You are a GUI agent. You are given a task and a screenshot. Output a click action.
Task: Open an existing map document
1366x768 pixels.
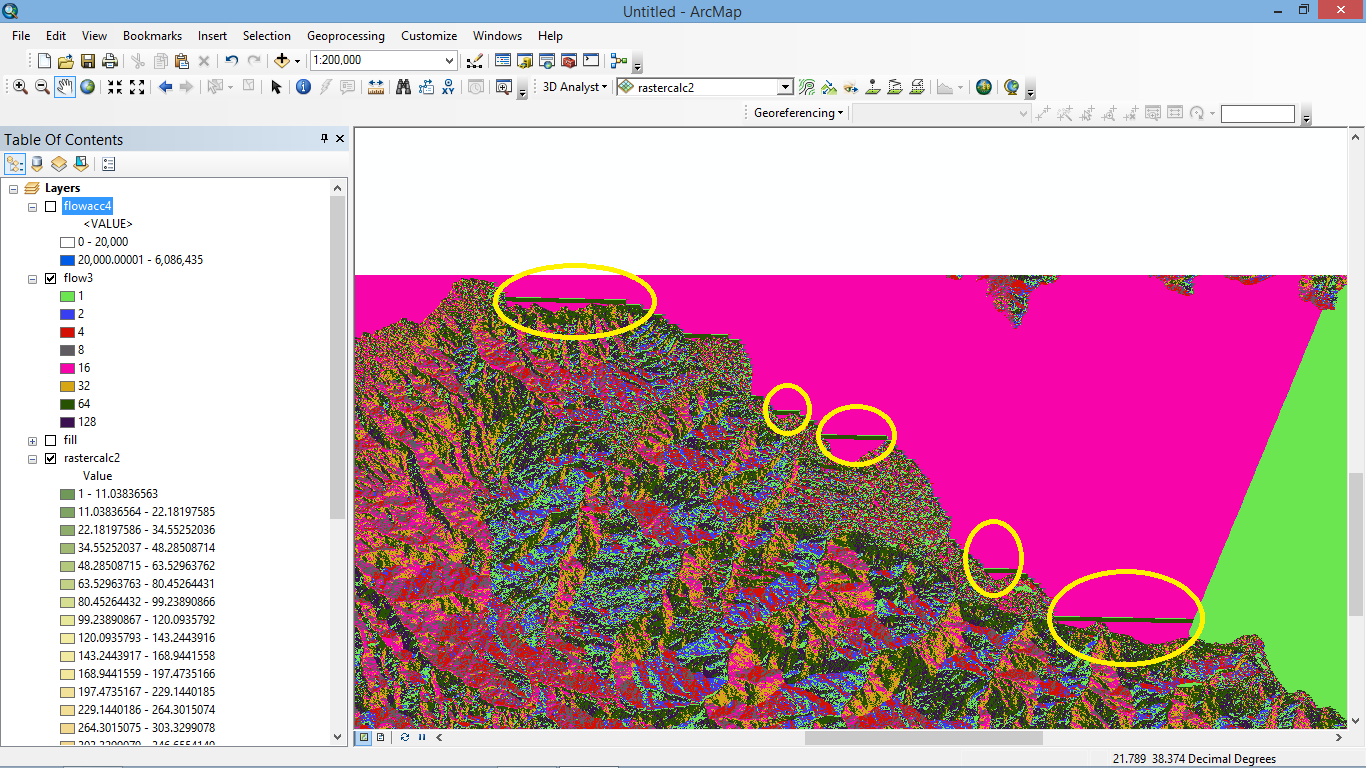66,61
